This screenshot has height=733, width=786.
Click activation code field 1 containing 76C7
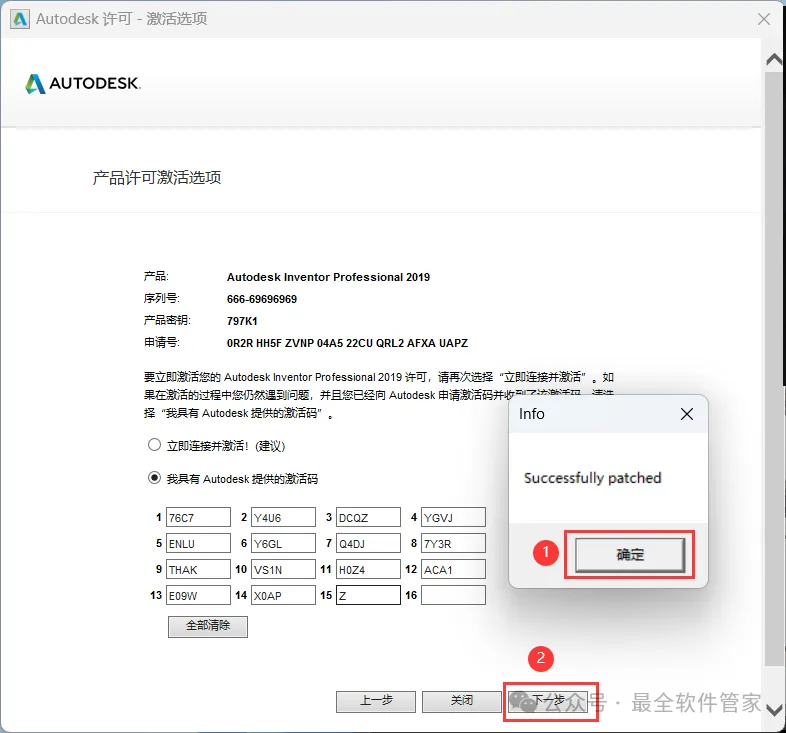[x=199, y=517]
